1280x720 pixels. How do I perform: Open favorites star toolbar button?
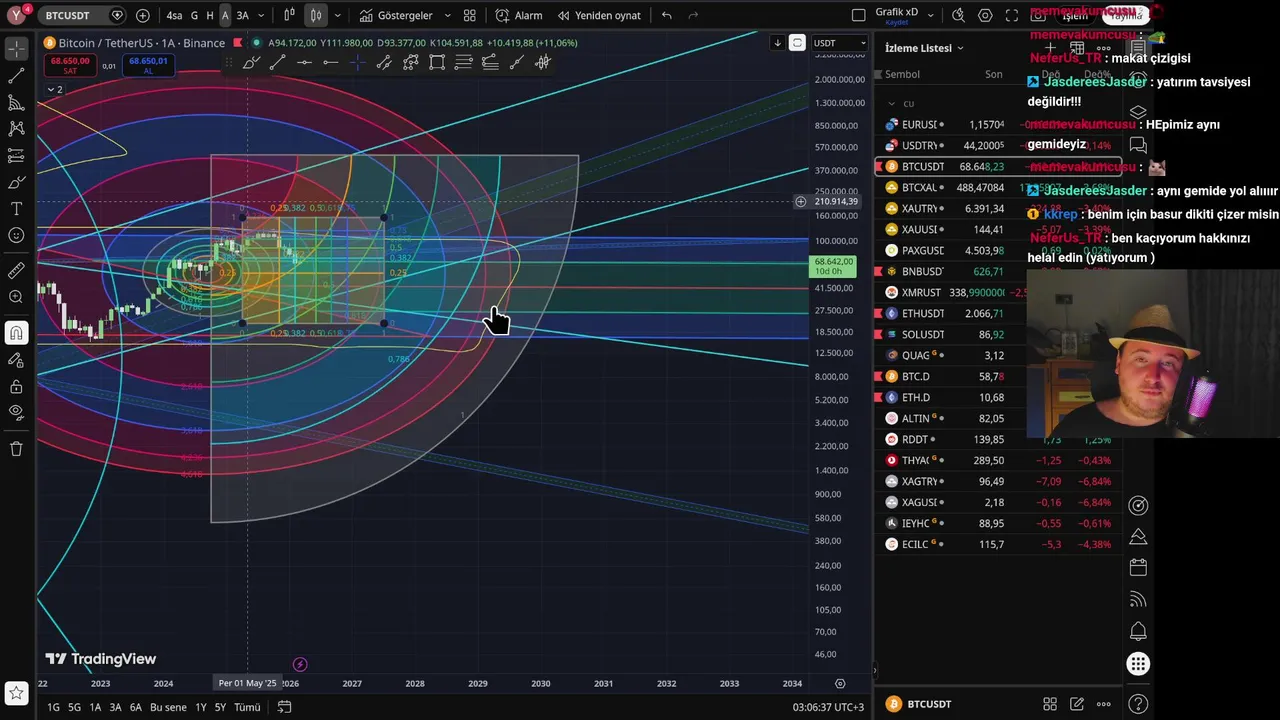click(x=16, y=693)
